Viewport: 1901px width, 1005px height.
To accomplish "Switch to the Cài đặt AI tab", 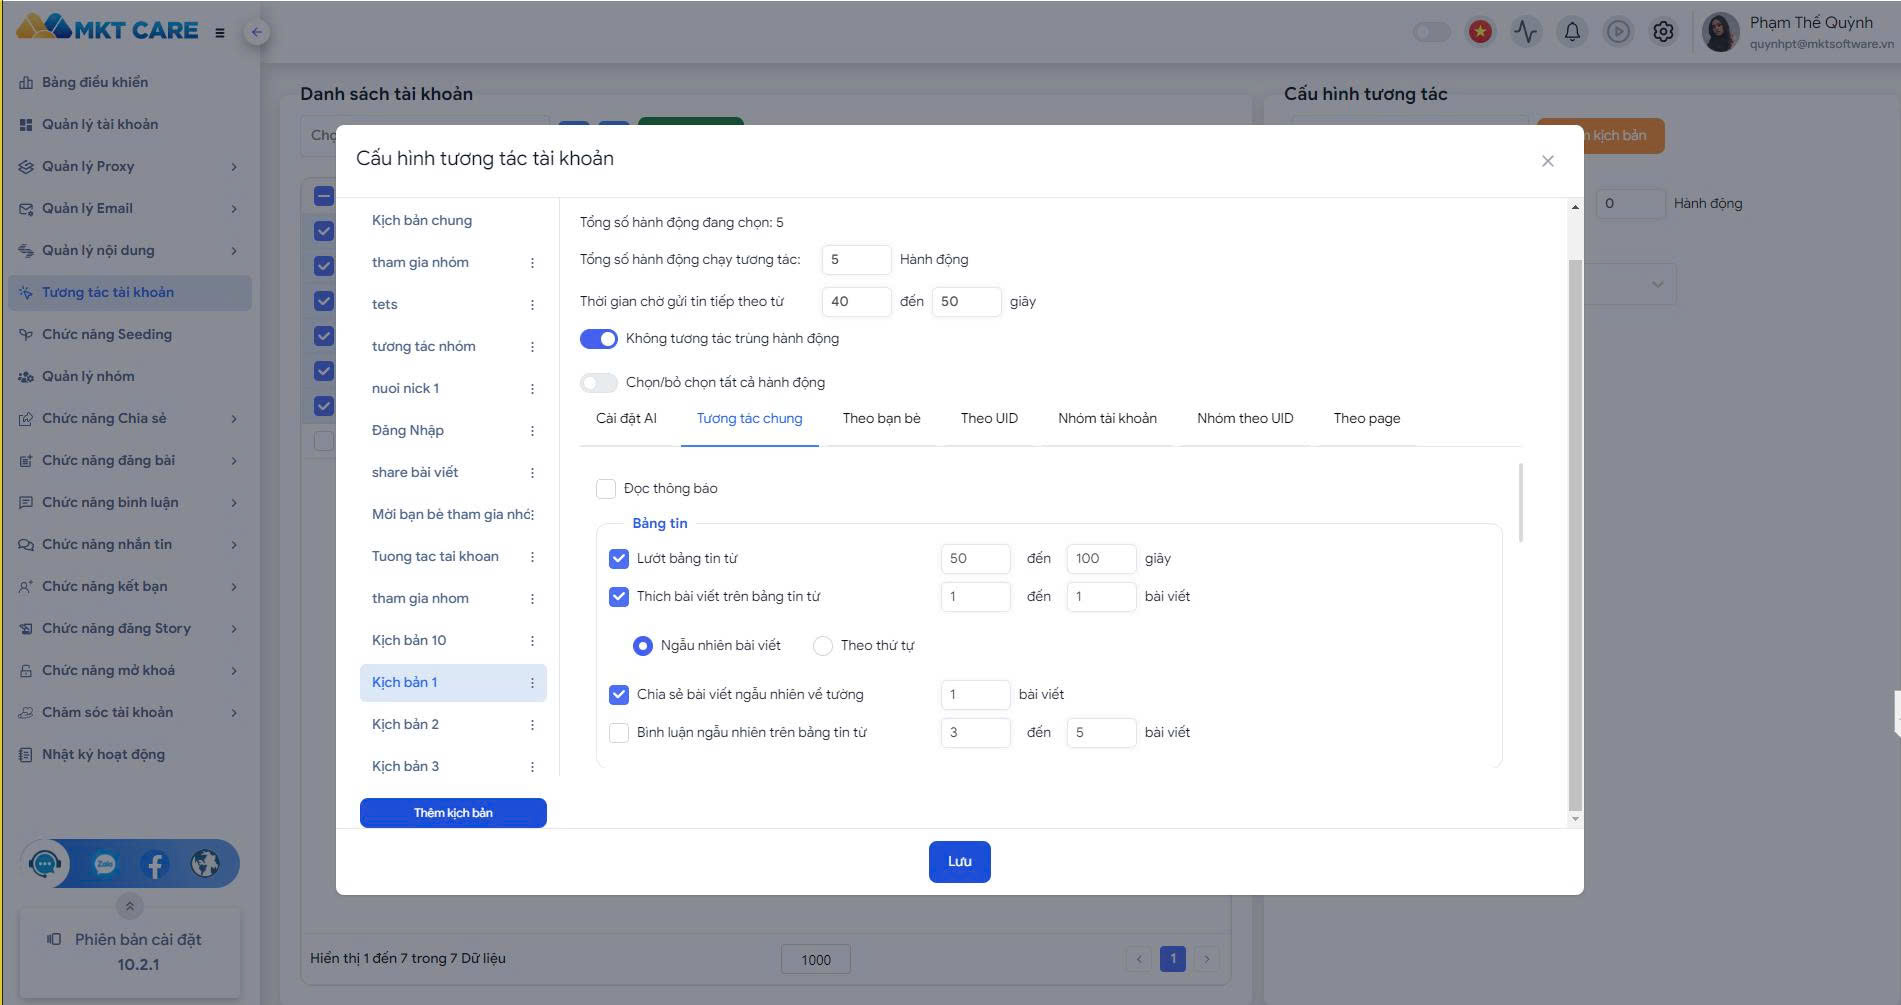I will [x=626, y=419].
